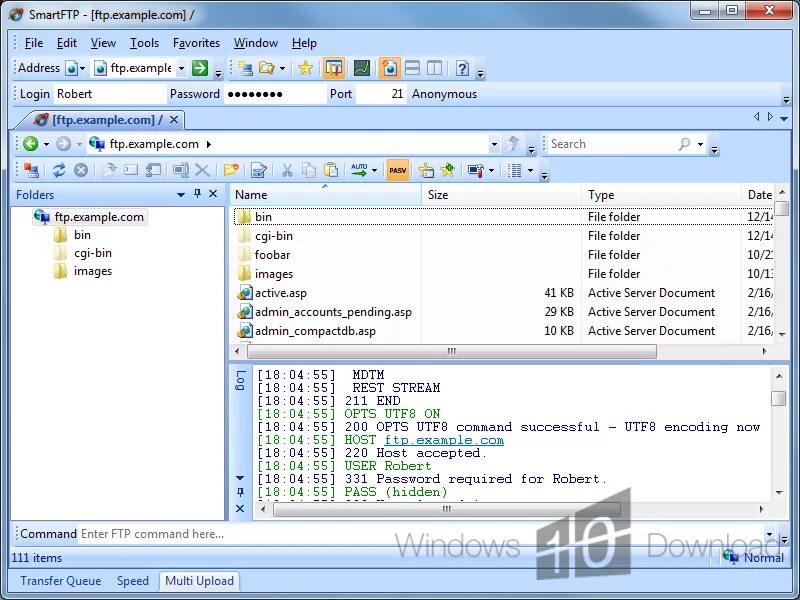Click the Copy icon
Screen dimensions: 800x600
pos(309,170)
